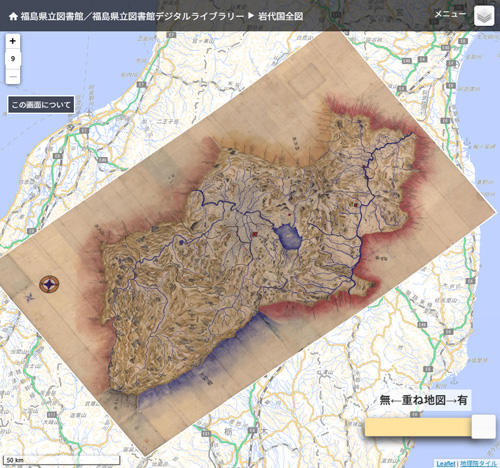Open the layers stack icon

(484, 16)
